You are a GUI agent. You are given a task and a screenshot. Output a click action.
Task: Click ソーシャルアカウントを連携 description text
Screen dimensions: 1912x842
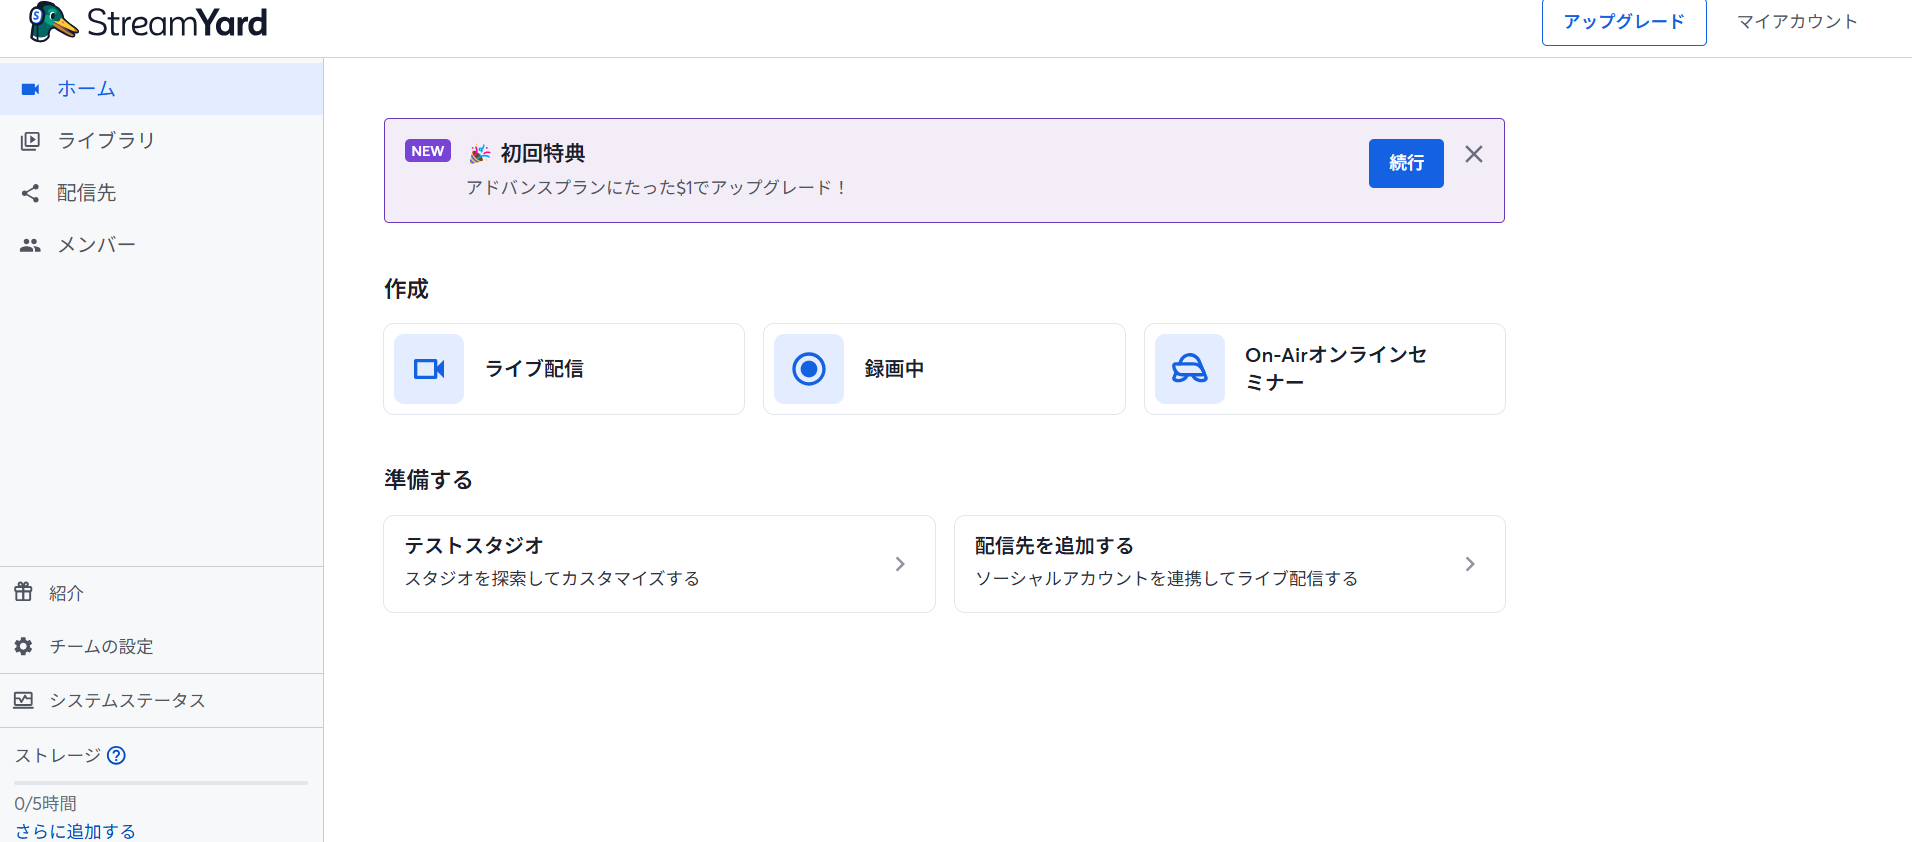(1167, 579)
